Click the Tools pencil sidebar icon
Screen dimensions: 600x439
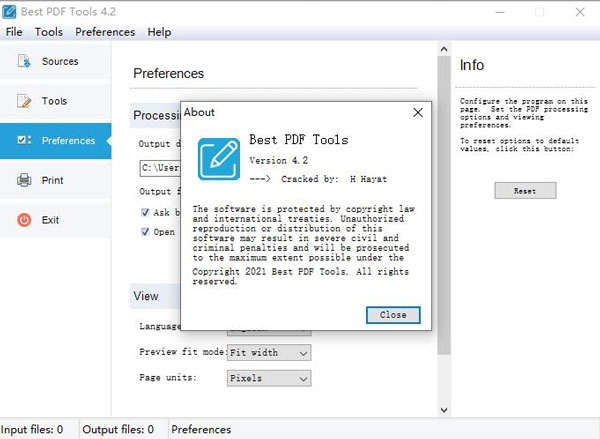click(x=24, y=101)
